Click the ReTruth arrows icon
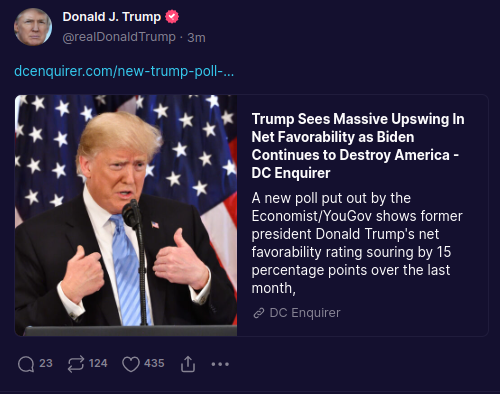500x394 pixels. [x=76, y=364]
